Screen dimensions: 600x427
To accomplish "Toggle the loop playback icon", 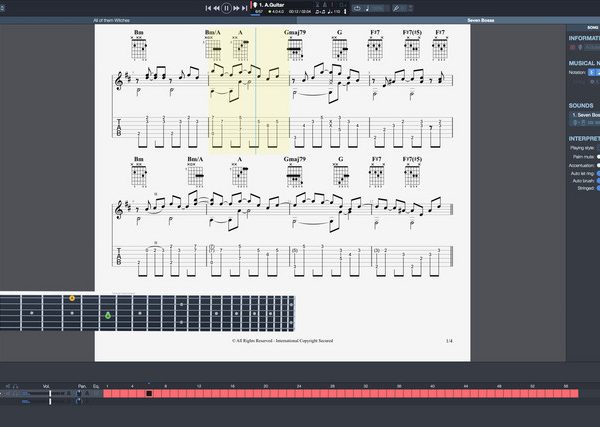I will 357,8.
